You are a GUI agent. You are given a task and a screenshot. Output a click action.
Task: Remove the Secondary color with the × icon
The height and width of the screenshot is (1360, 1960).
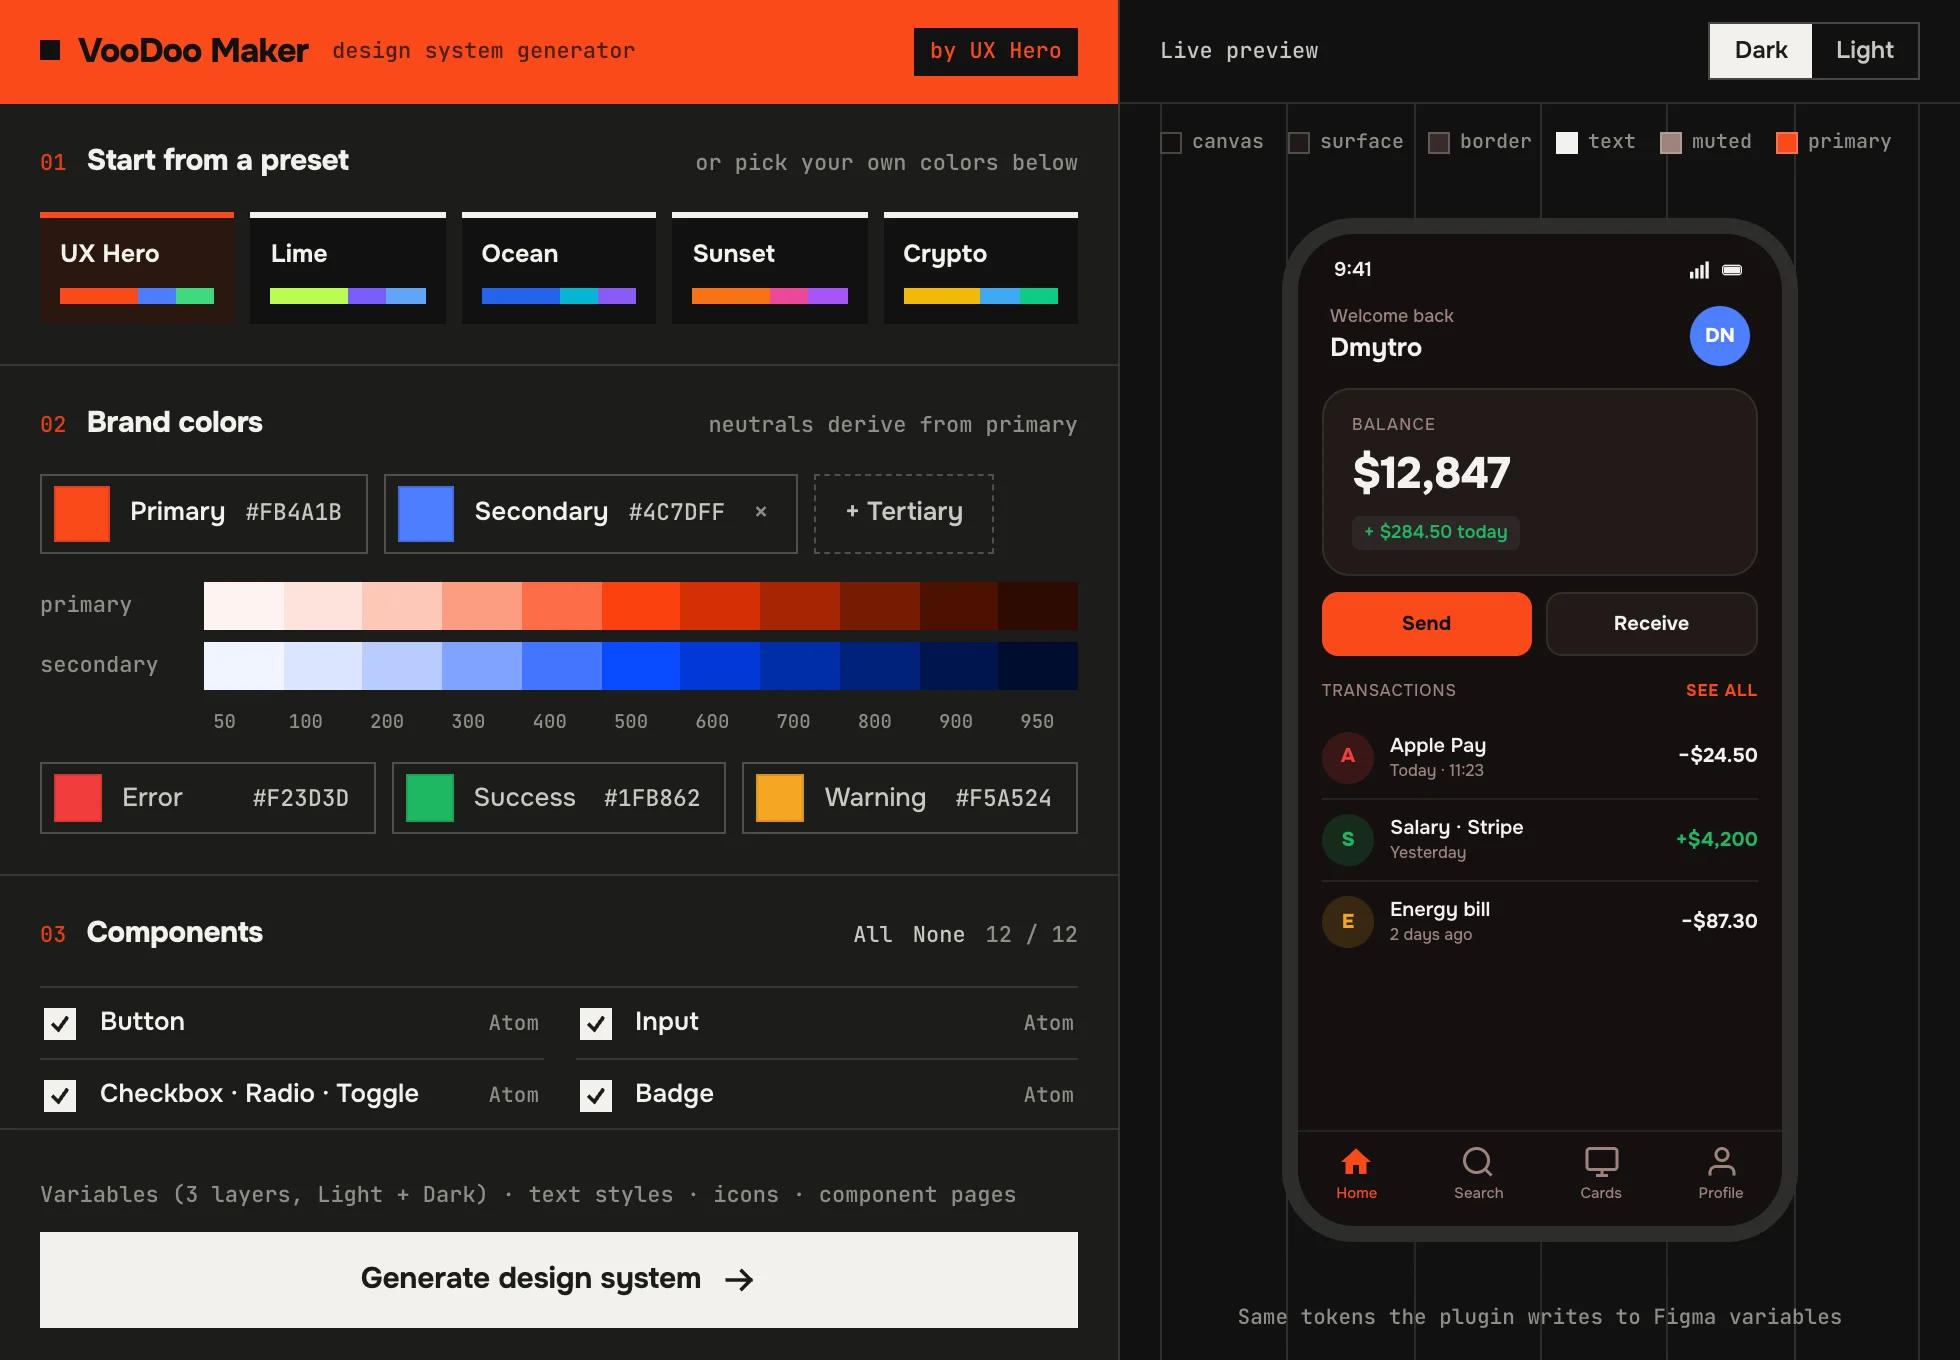pos(761,512)
